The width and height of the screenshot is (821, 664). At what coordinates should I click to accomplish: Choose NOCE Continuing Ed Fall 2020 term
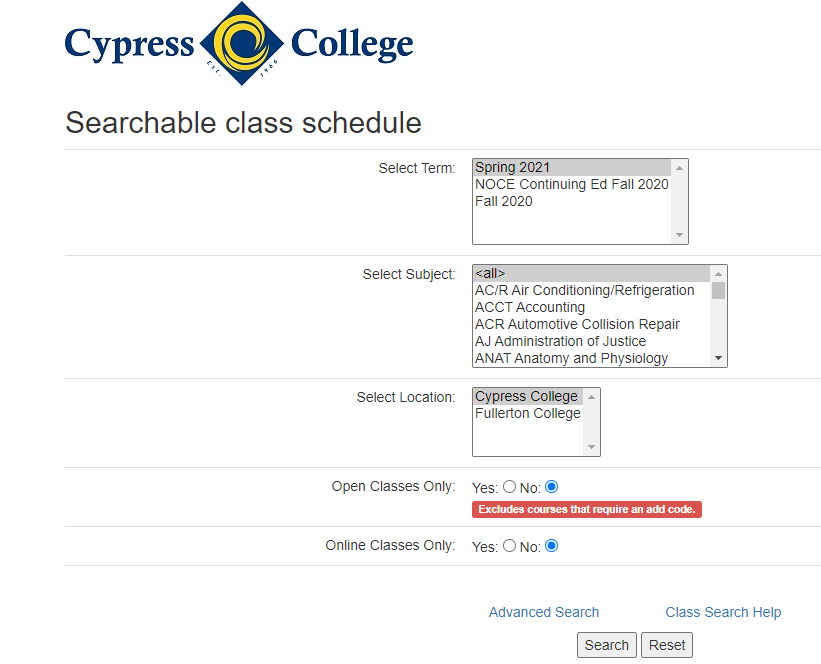coord(571,184)
